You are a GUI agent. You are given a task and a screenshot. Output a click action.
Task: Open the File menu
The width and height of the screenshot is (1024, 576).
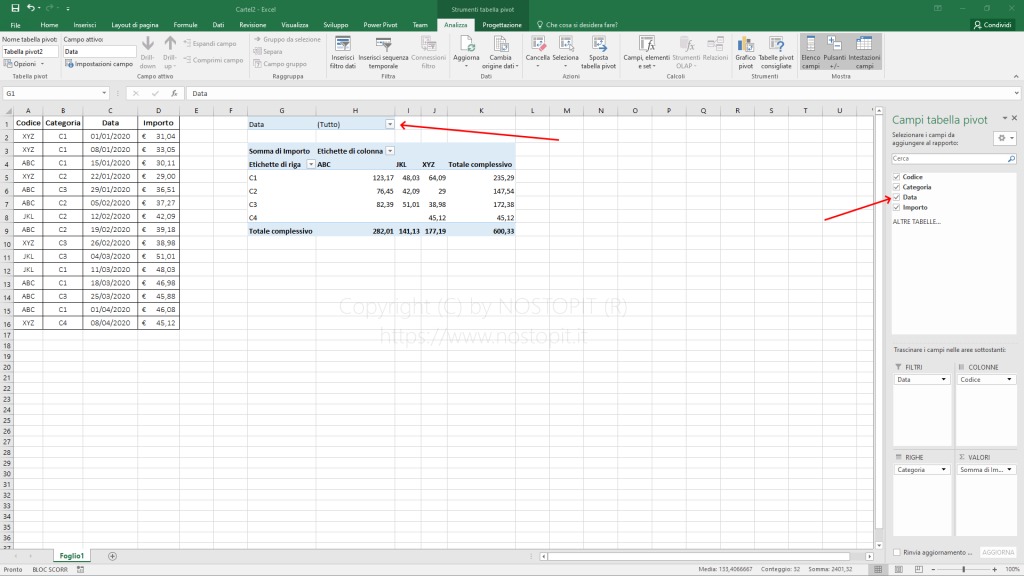coord(15,25)
